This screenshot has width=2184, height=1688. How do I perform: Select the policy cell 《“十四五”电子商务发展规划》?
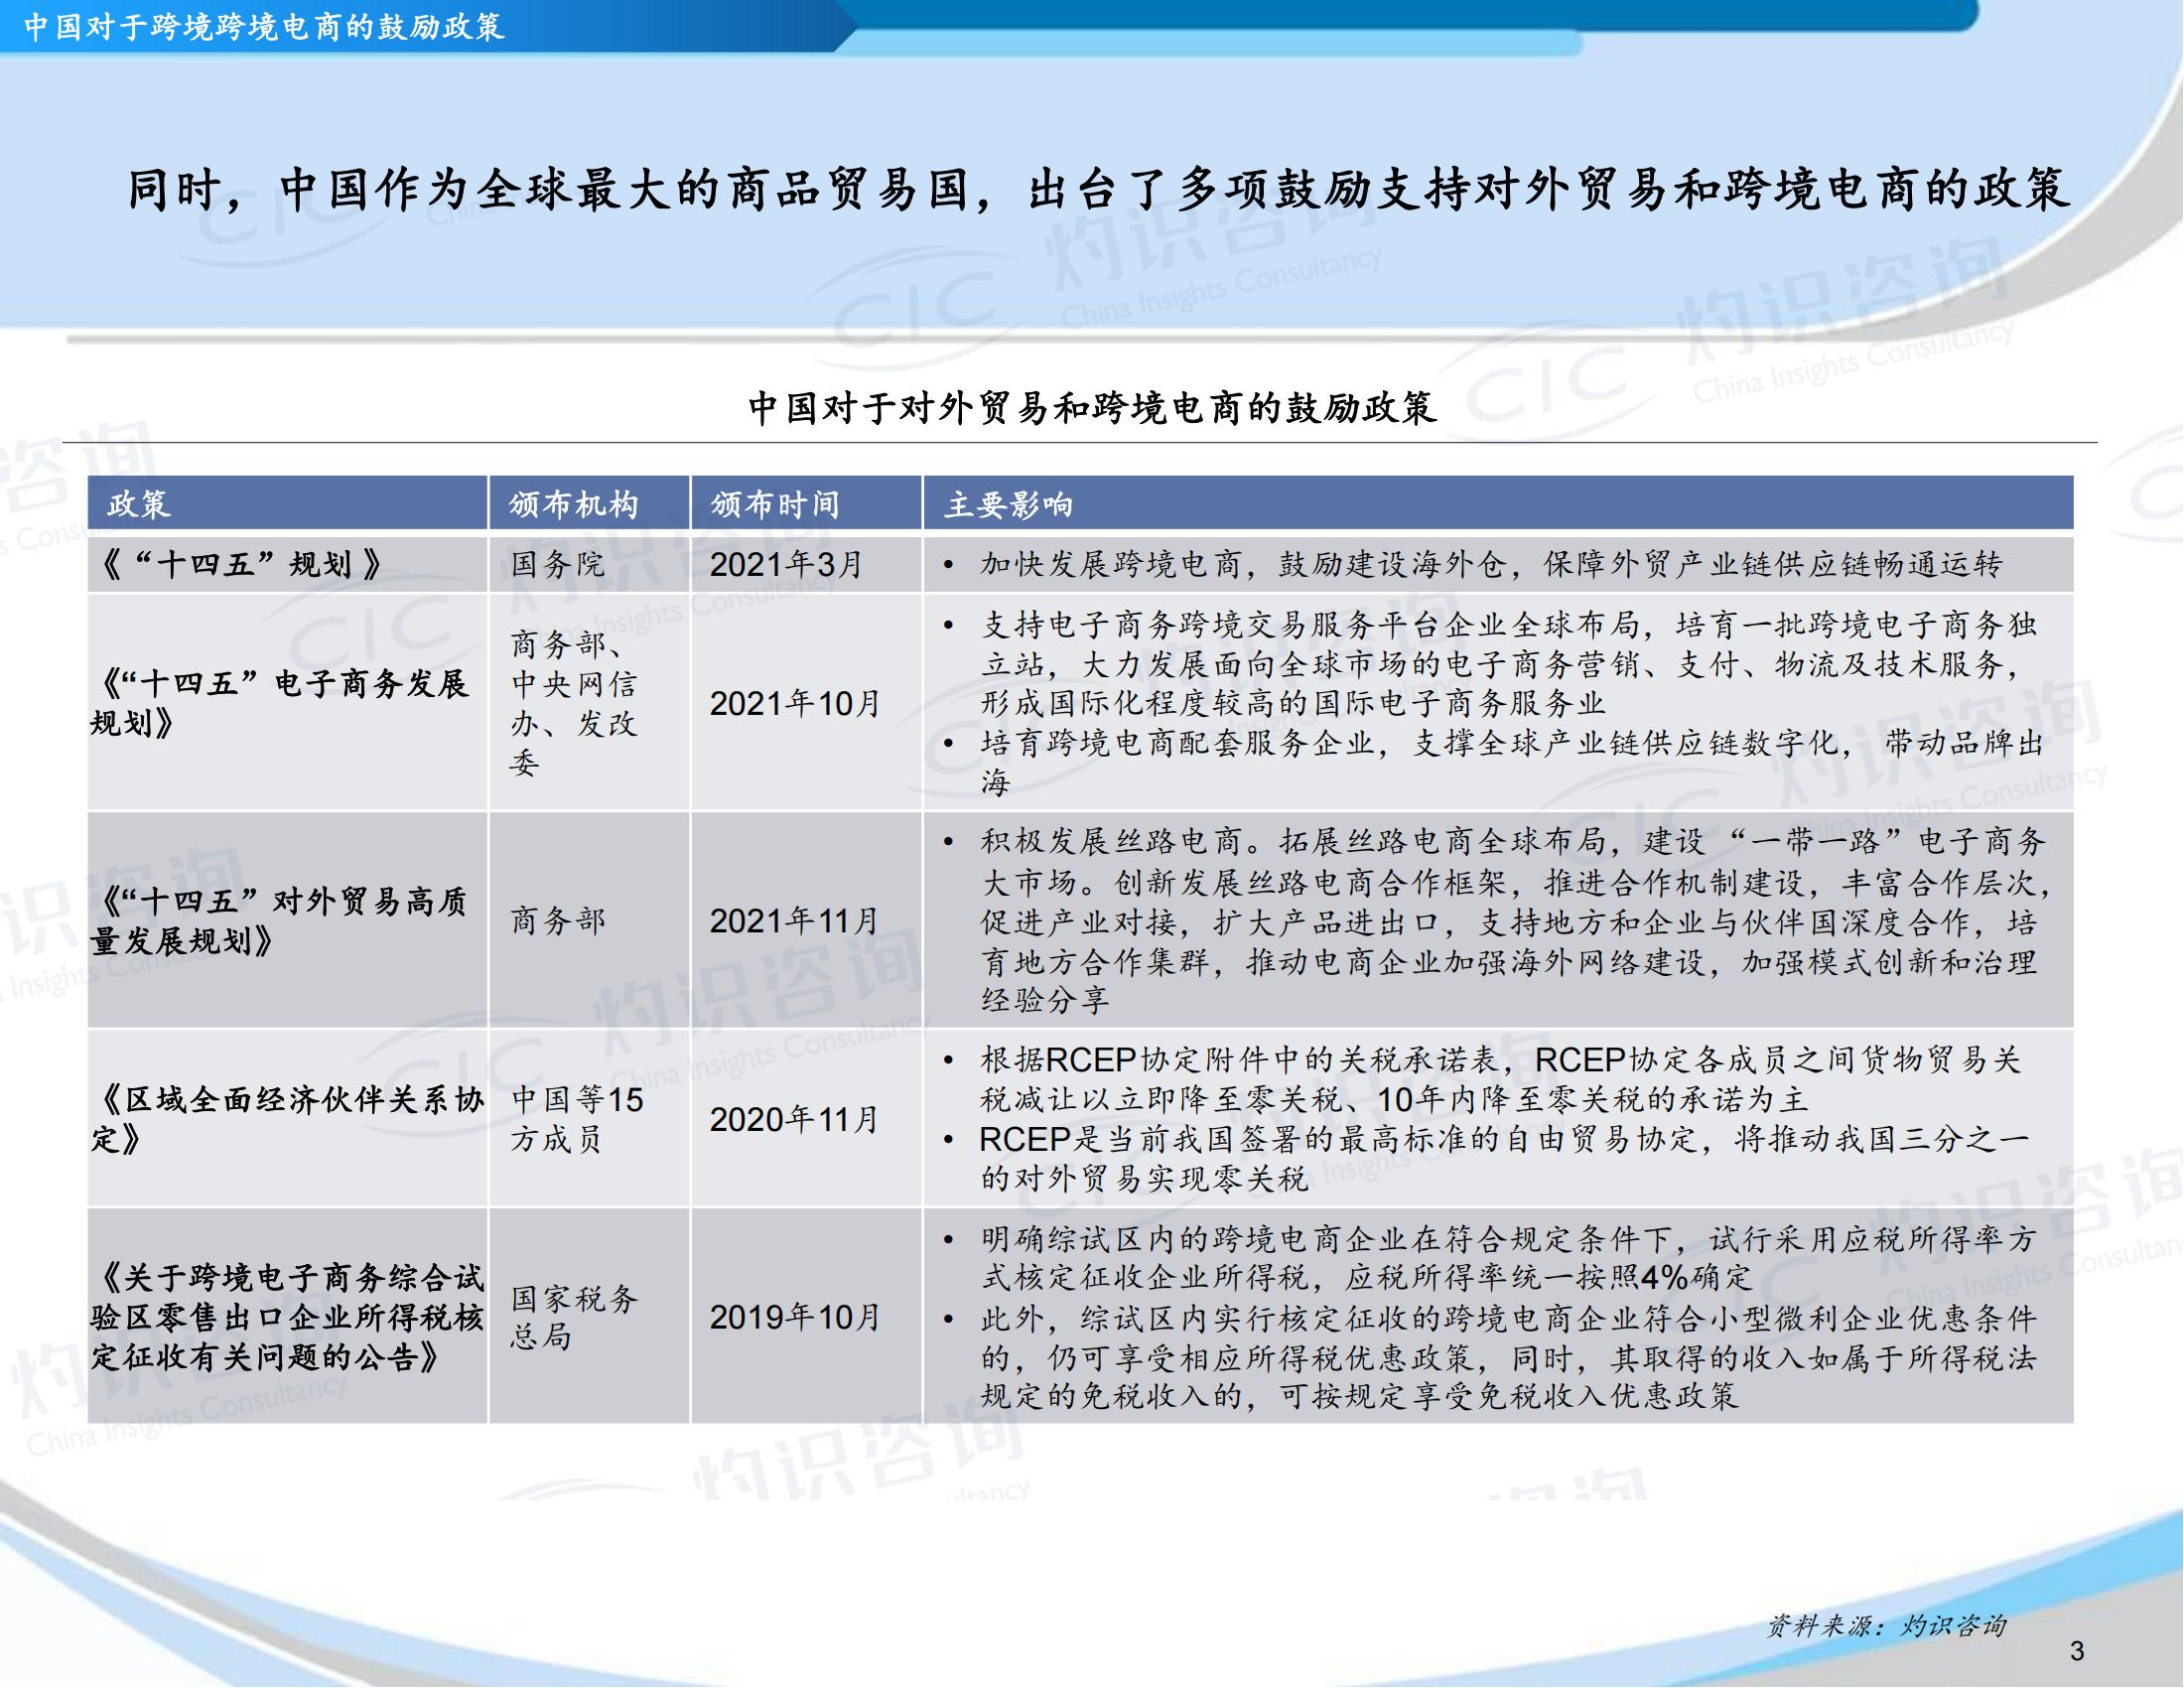pos(288,702)
